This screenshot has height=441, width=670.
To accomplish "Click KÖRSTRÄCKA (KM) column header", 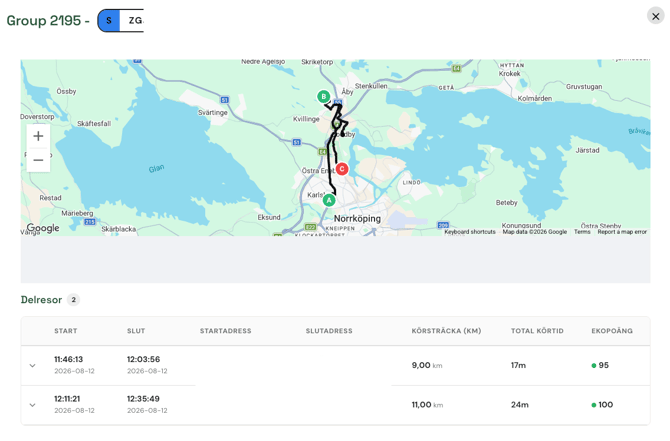I will point(446,331).
